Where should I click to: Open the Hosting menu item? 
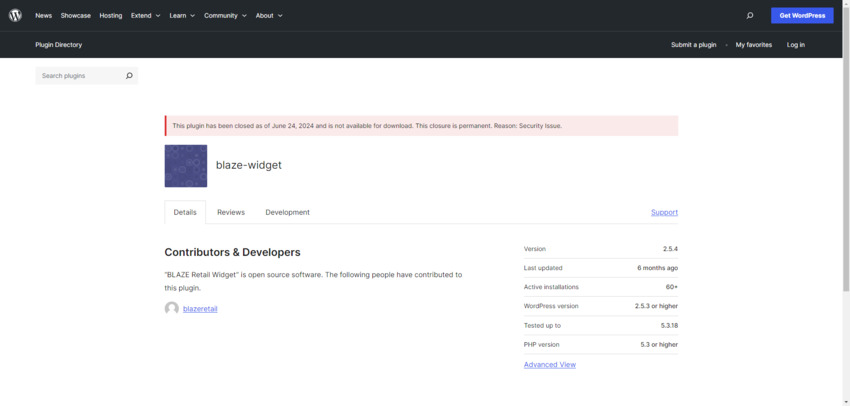tap(111, 16)
